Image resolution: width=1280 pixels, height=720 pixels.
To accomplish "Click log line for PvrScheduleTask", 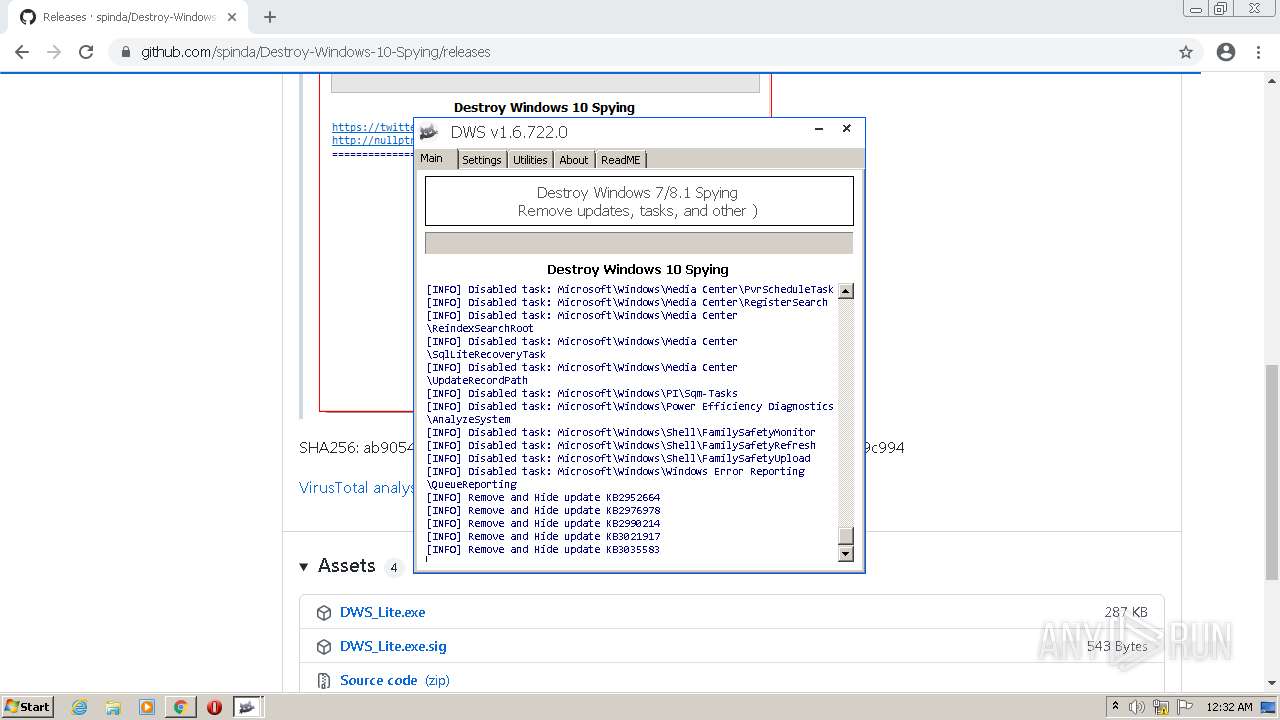I will pos(630,289).
